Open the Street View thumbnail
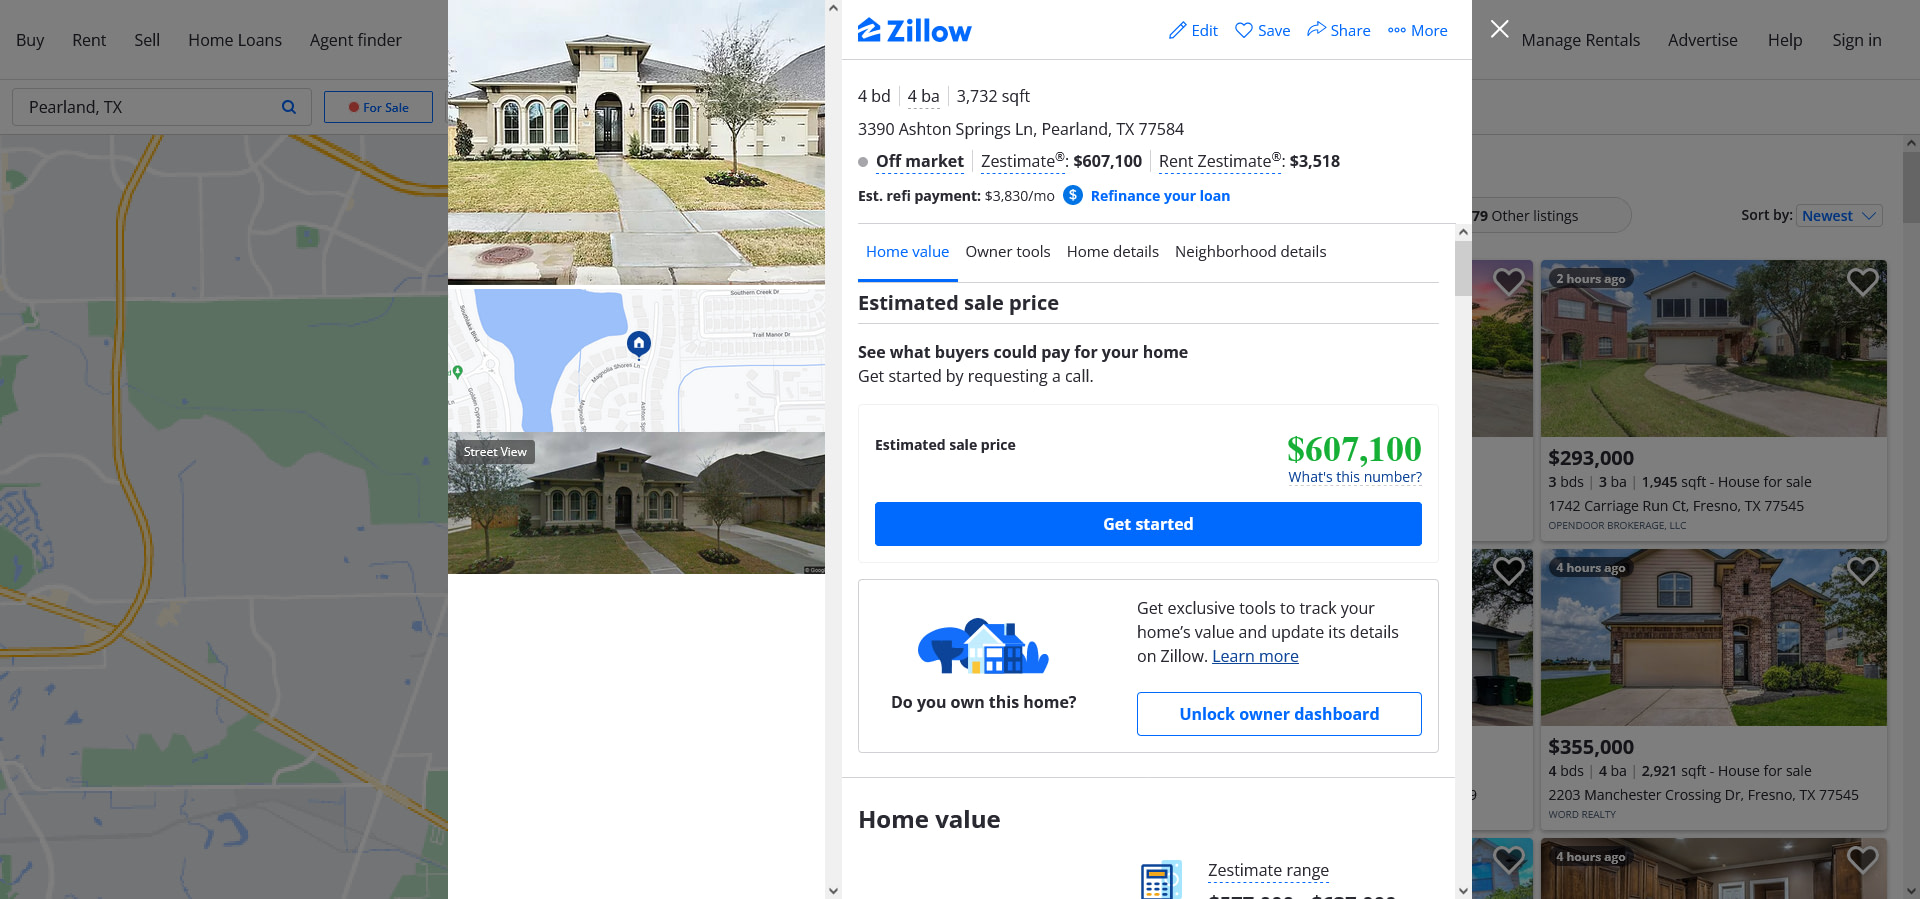The image size is (1920, 899). click(636, 503)
